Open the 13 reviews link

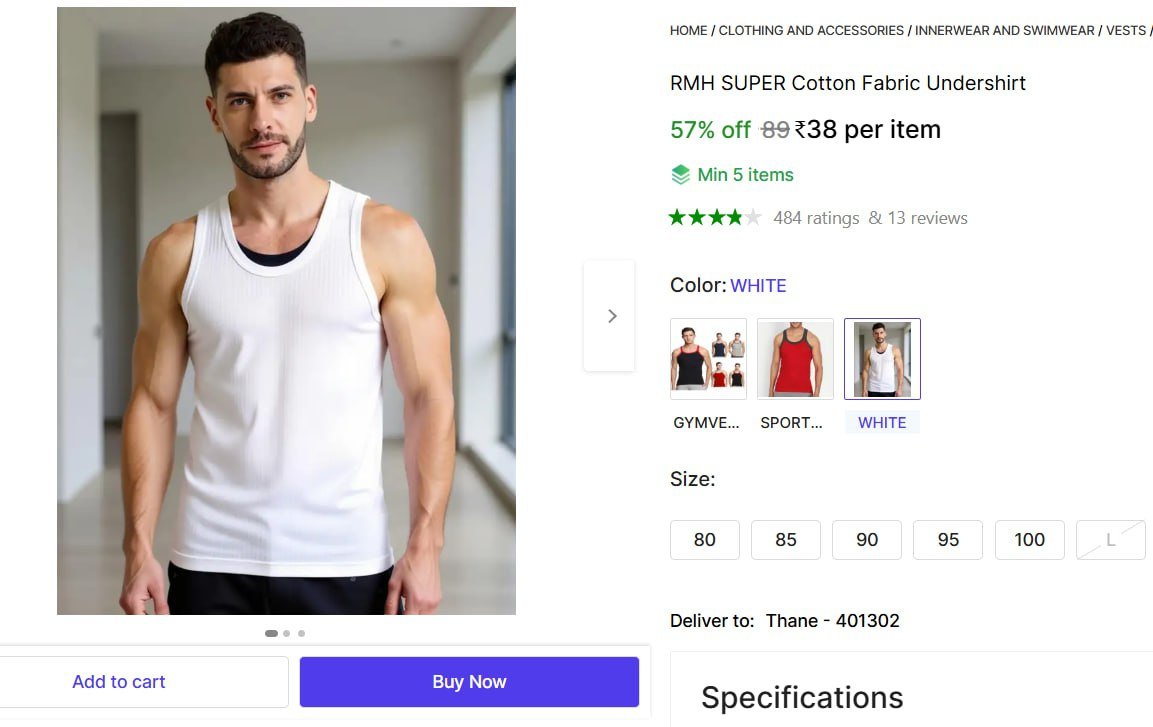point(927,217)
